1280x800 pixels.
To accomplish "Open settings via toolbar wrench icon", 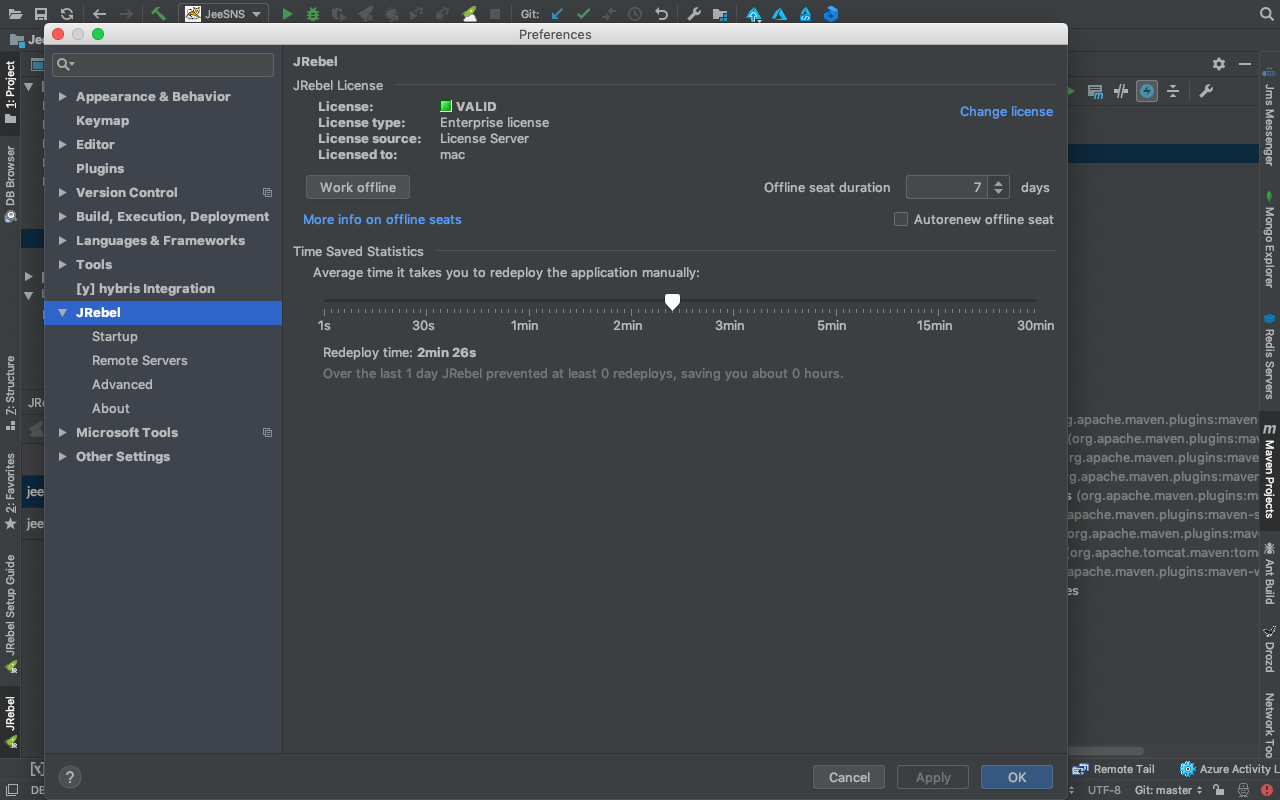I will (x=694, y=14).
